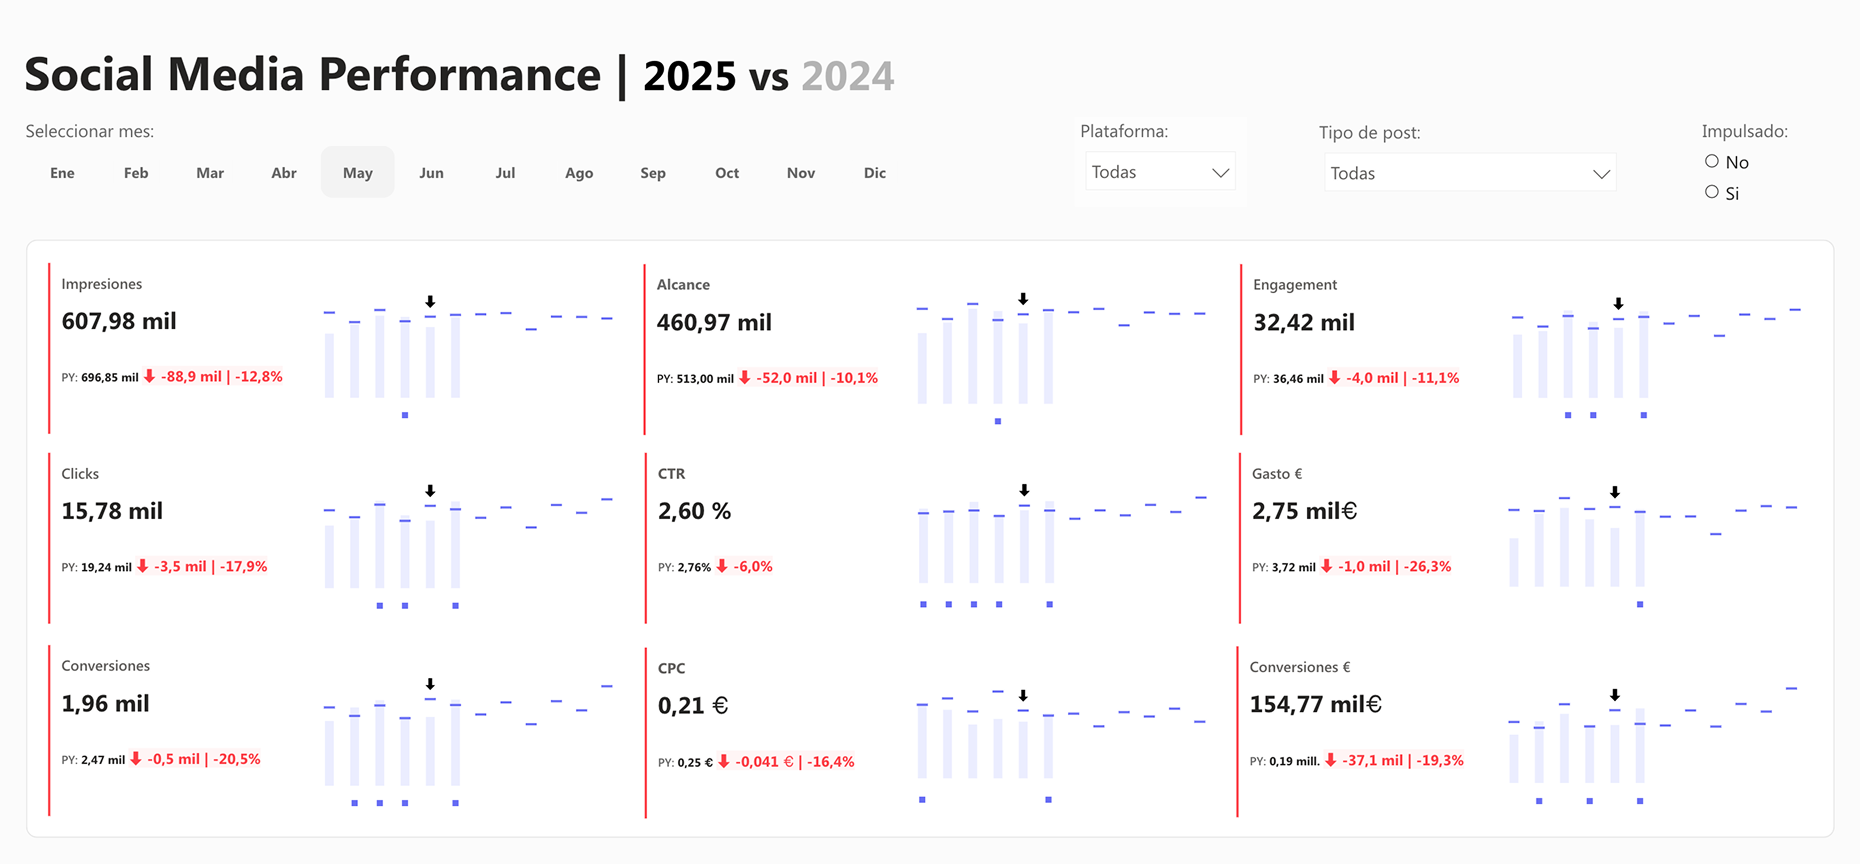
Task: Click the red decline arrow in the Alcance card
Action: pos(744,378)
